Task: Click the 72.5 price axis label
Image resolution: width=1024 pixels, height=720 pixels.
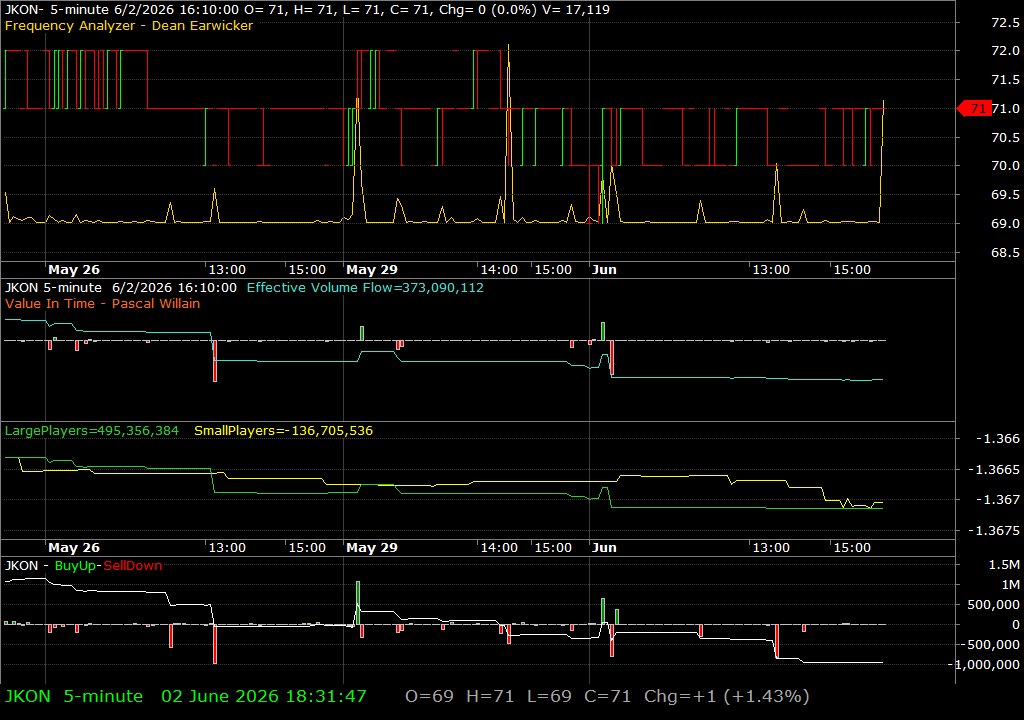Action: [1005, 22]
